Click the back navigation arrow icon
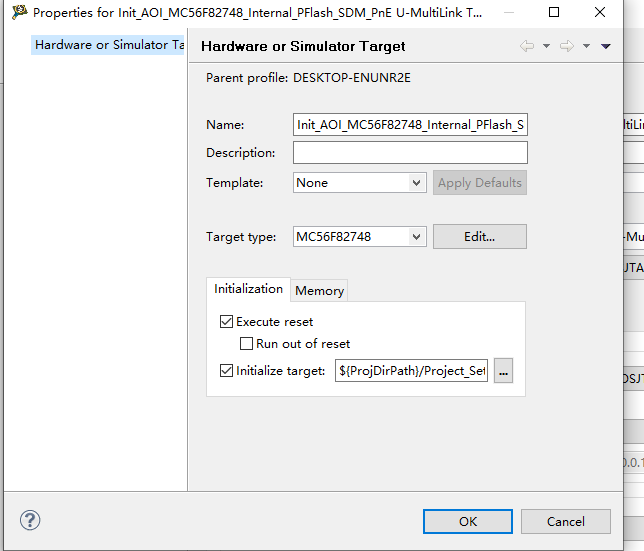 pos(527,46)
